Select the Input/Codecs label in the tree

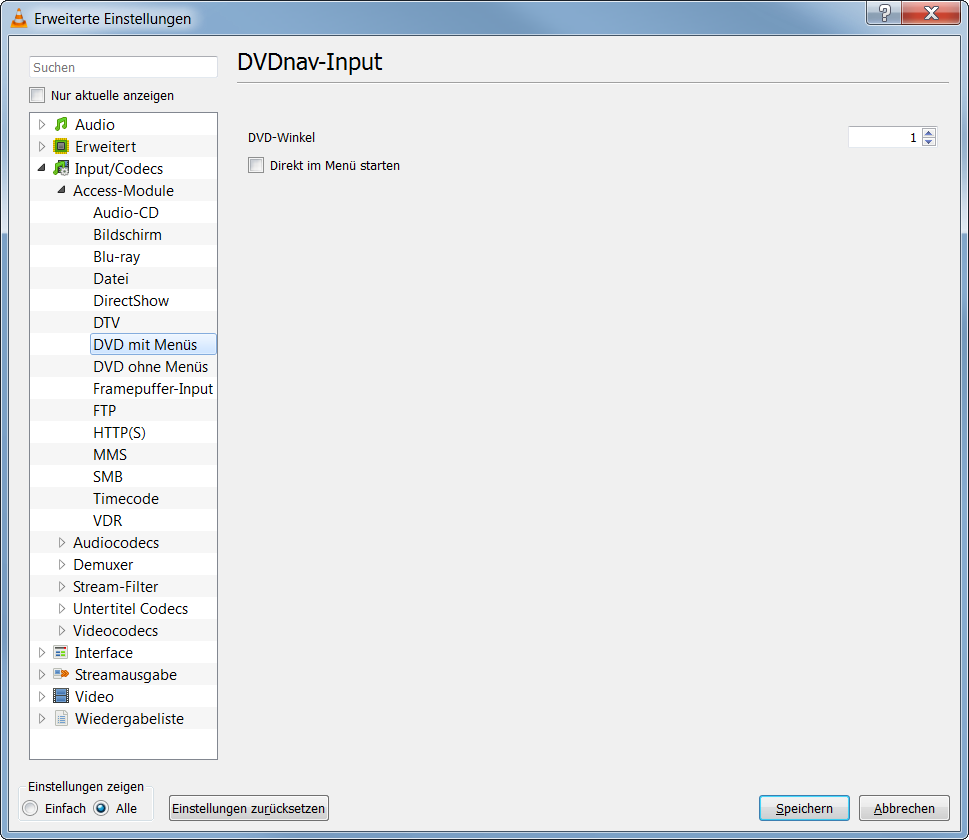(119, 169)
